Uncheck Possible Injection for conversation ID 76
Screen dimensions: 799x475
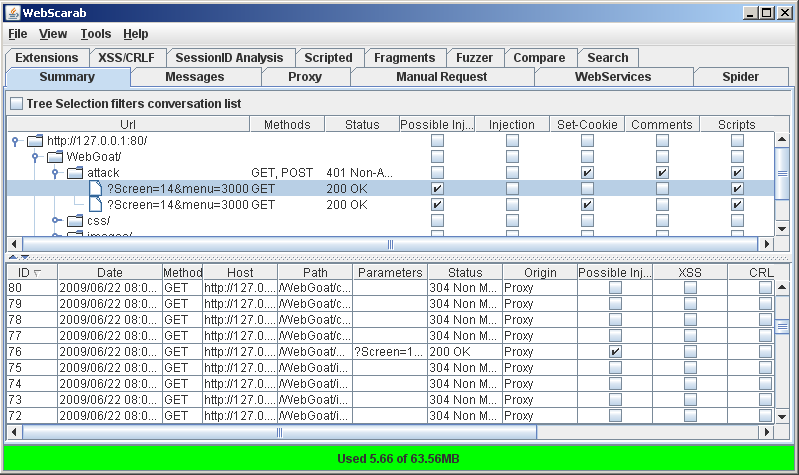[x=615, y=352]
